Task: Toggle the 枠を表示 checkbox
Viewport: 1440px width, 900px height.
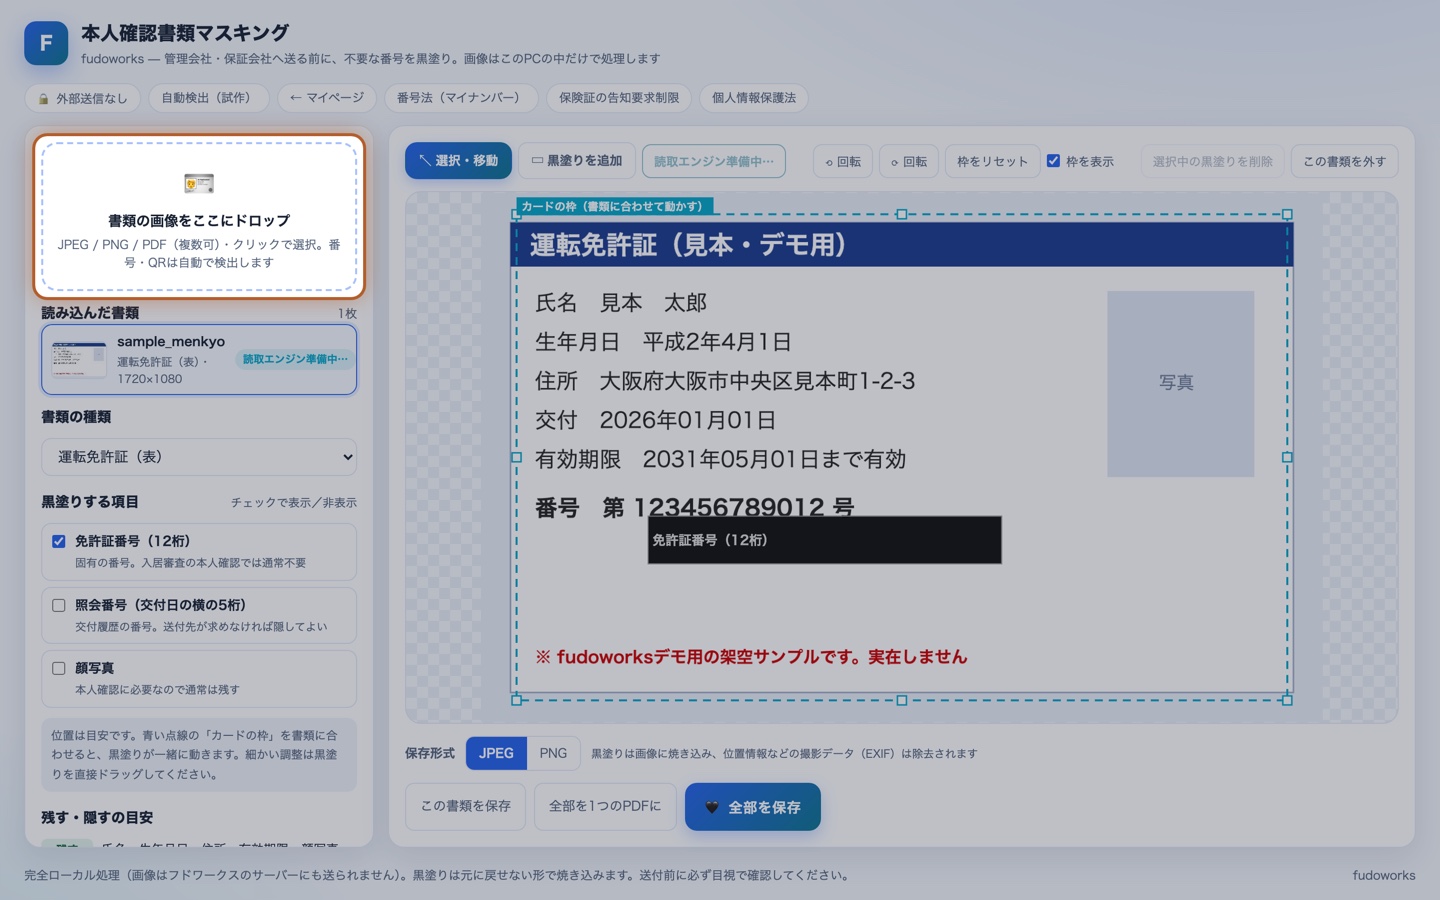Action: point(1053,161)
